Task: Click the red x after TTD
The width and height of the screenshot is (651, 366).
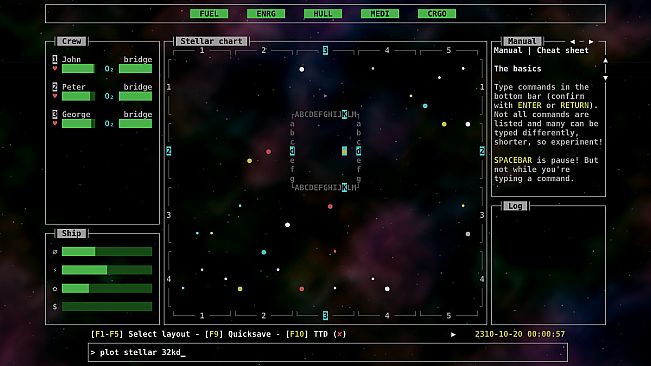Action: tap(340, 334)
